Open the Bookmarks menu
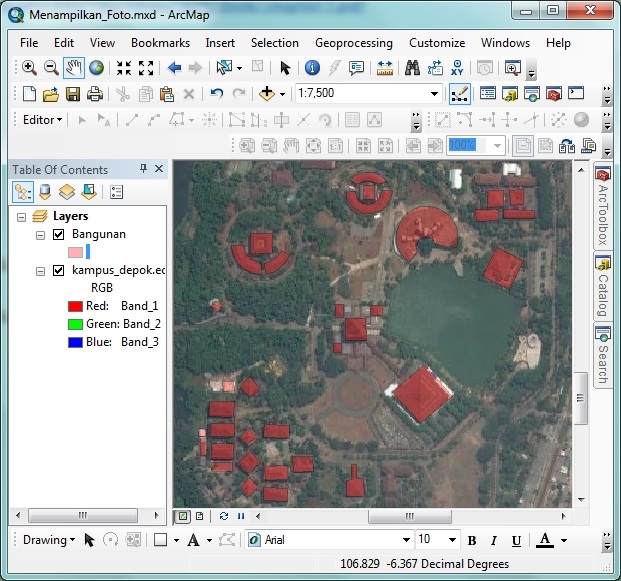This screenshot has width=621, height=581. pos(160,43)
